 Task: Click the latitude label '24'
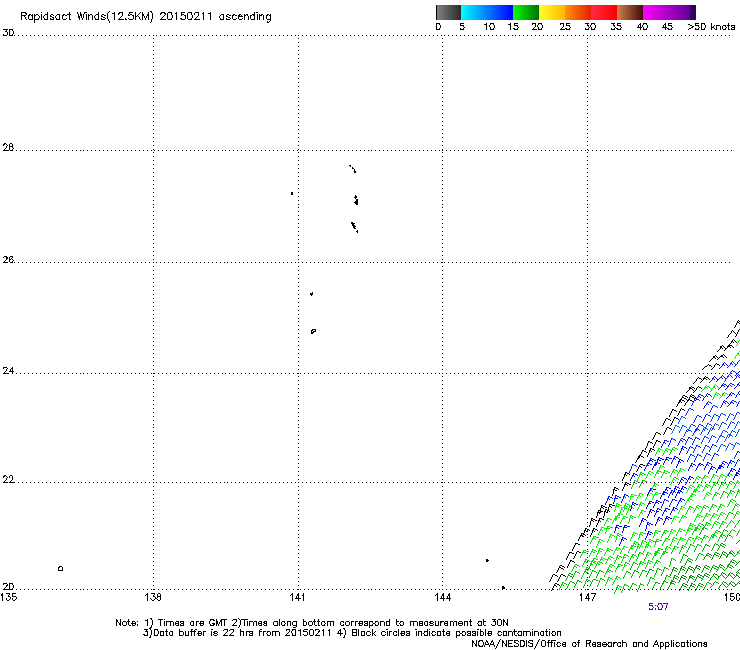(x=8, y=371)
